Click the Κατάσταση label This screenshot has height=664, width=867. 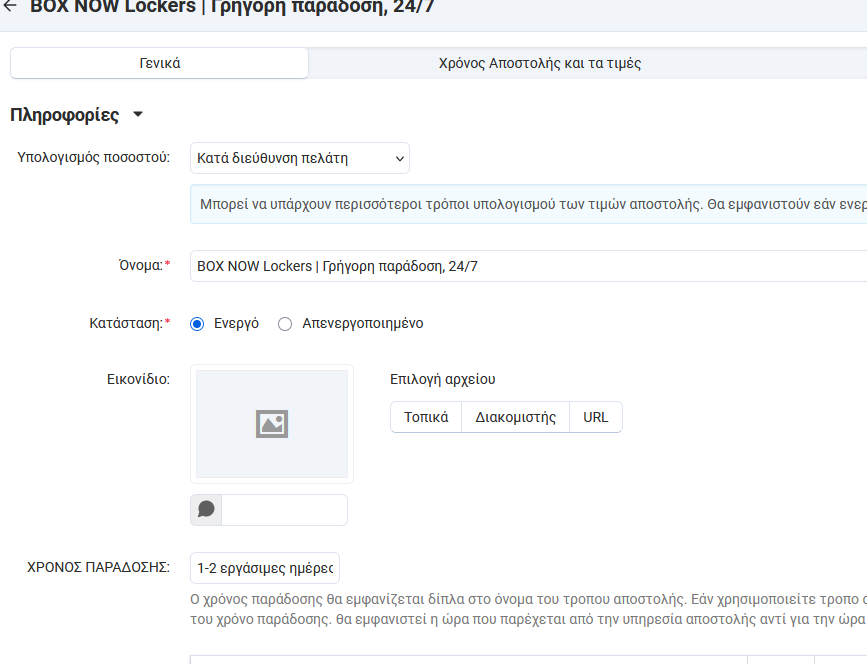130,323
